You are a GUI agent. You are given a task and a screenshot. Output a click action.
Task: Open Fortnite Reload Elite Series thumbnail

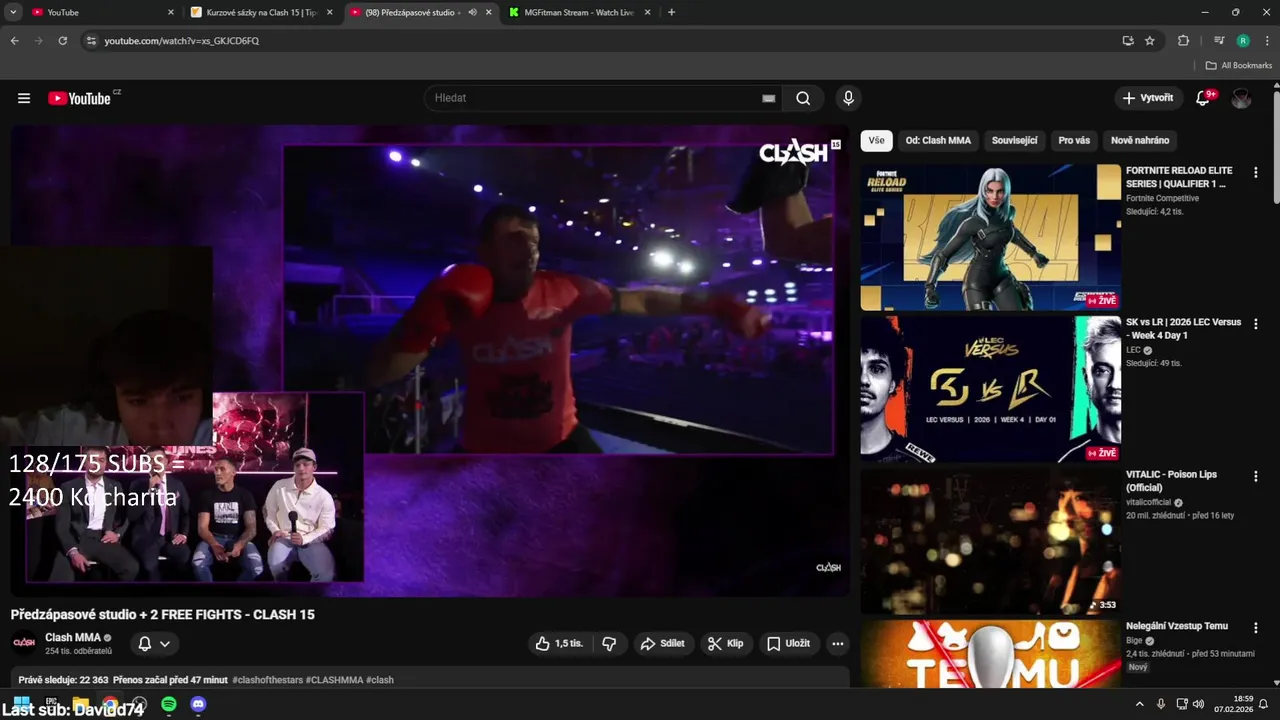coord(991,237)
